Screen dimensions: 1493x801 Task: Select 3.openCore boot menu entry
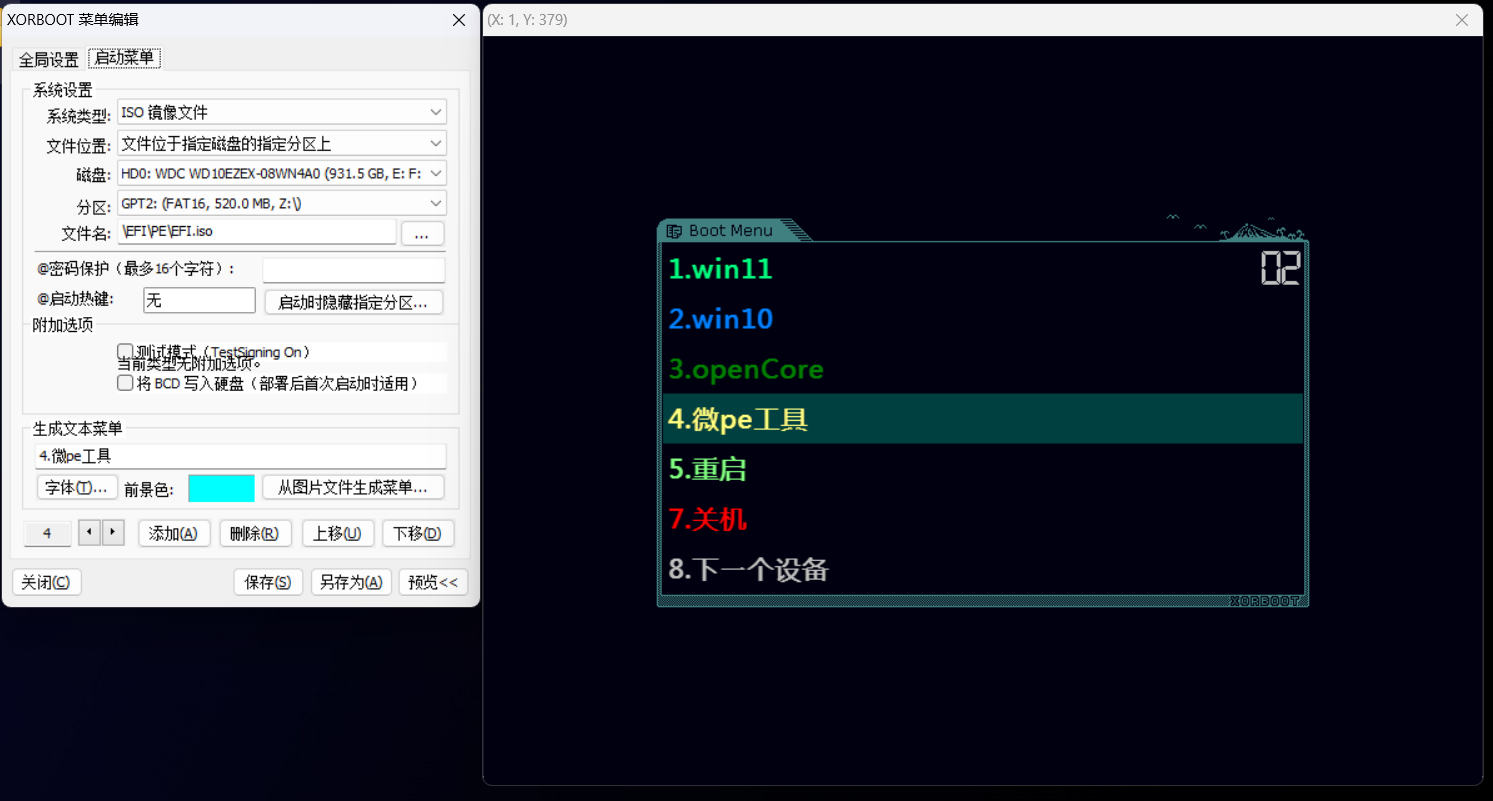[983, 369]
